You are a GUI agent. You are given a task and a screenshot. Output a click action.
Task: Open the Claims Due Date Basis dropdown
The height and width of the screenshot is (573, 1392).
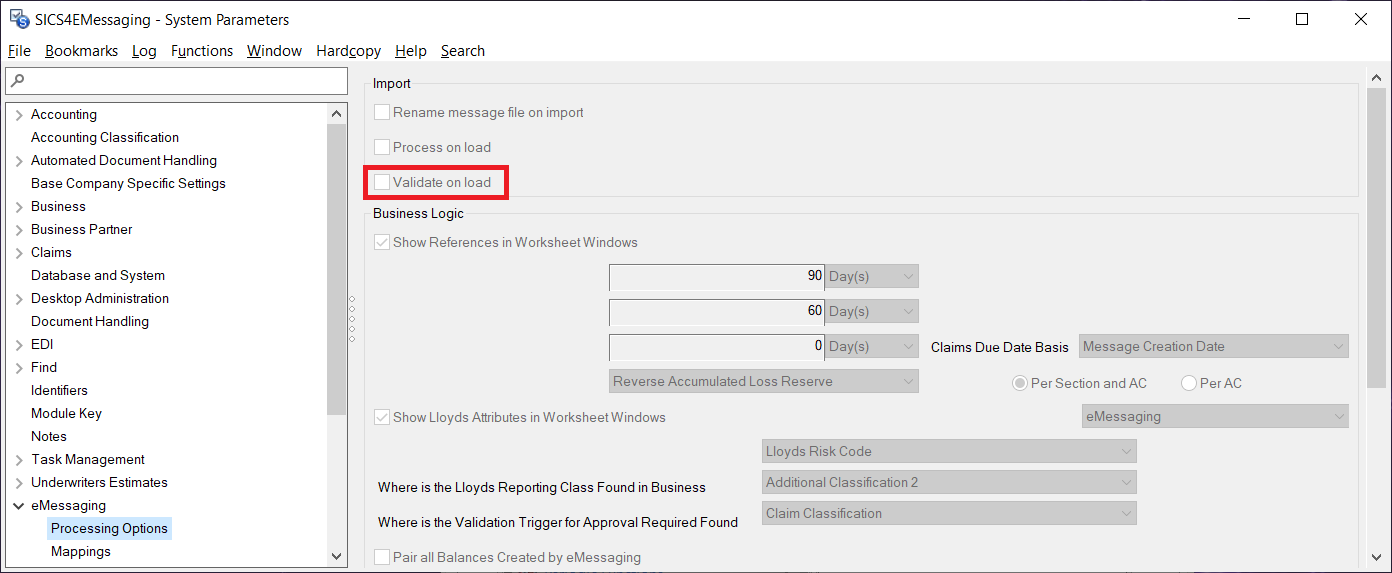click(1214, 347)
